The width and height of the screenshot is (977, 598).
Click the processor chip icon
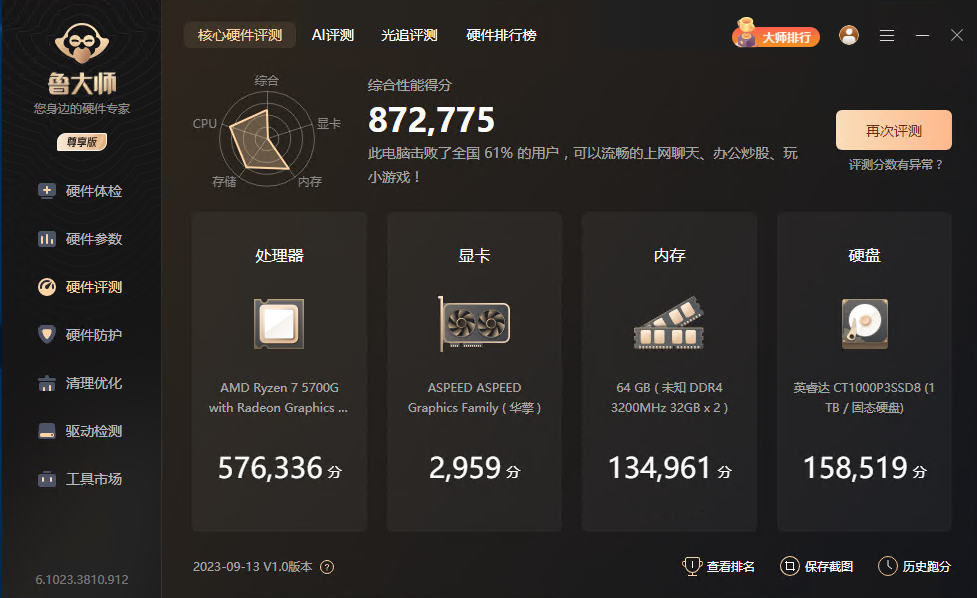coord(279,324)
